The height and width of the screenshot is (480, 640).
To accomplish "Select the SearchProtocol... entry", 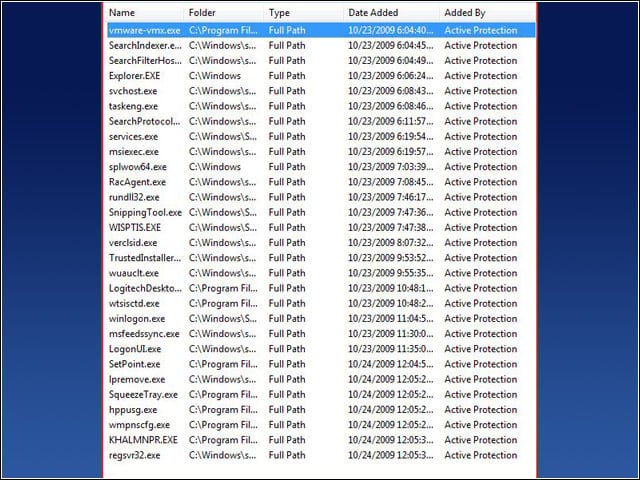I will click(x=321, y=121).
